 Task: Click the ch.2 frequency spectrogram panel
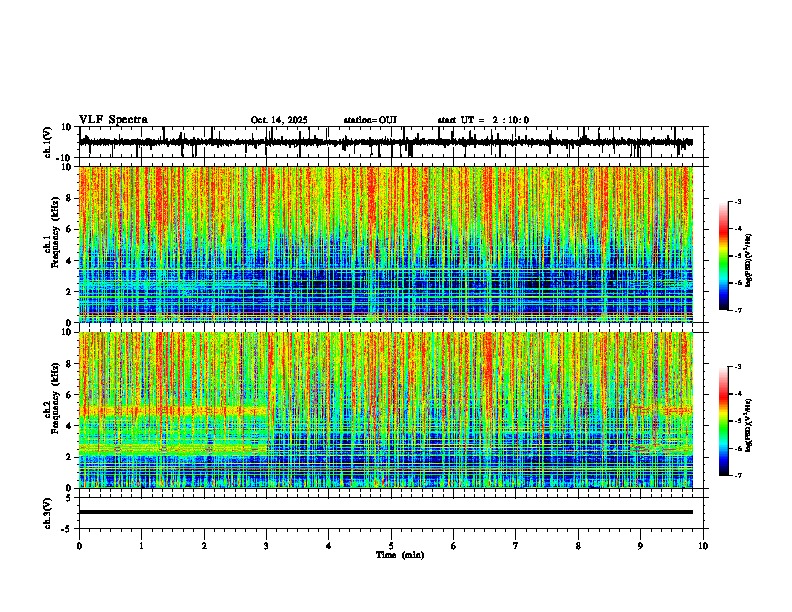click(x=393, y=410)
